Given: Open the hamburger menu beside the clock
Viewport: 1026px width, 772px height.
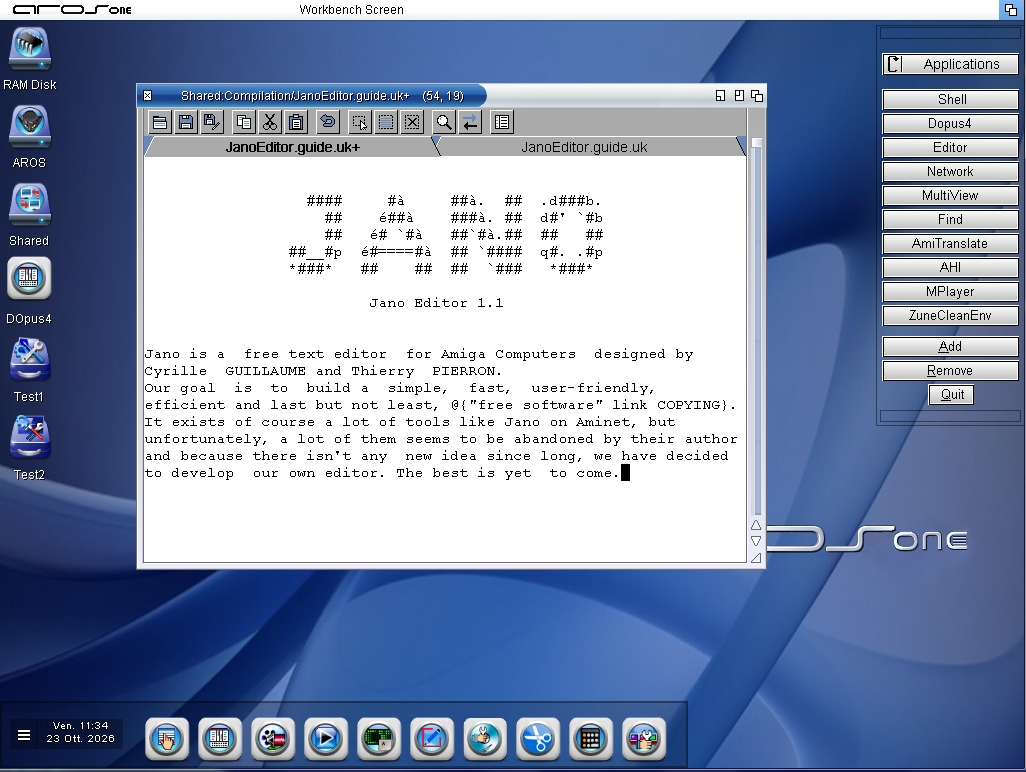Looking at the screenshot, I should click(x=24, y=735).
